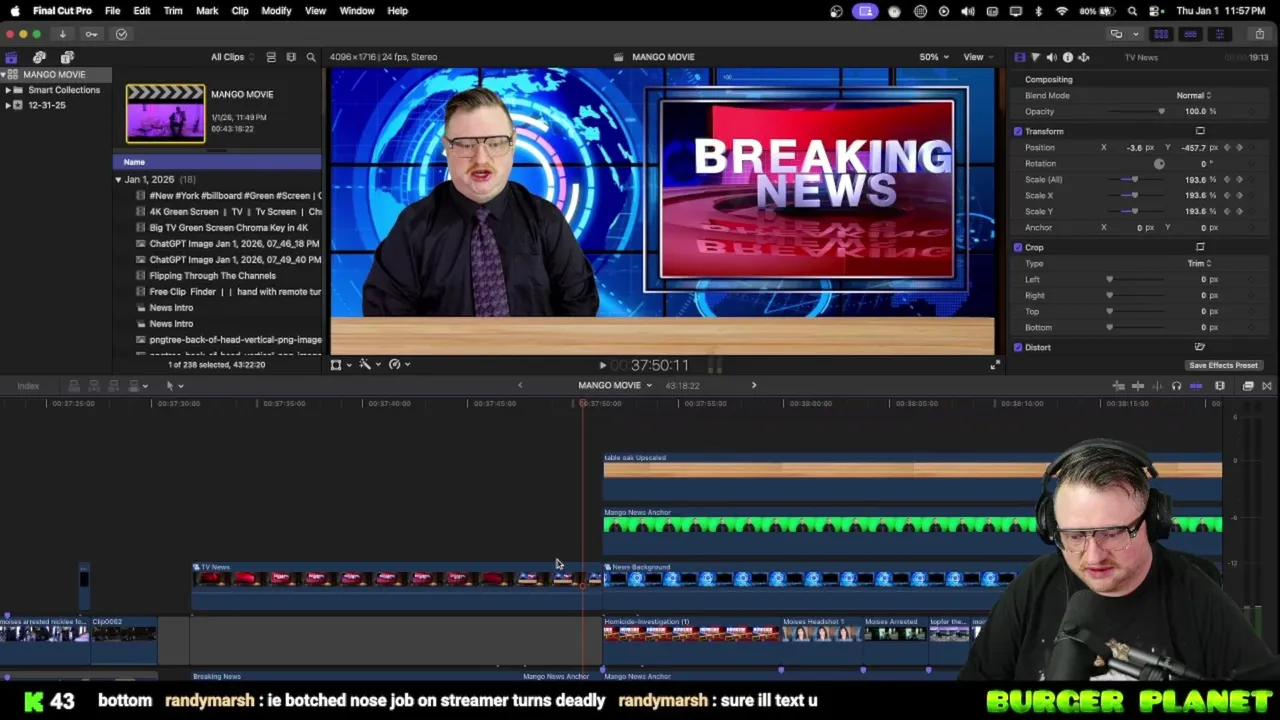The image size is (1280, 720).
Task: Open MANGO MOVIE timeline history dropdown
Action: point(615,386)
